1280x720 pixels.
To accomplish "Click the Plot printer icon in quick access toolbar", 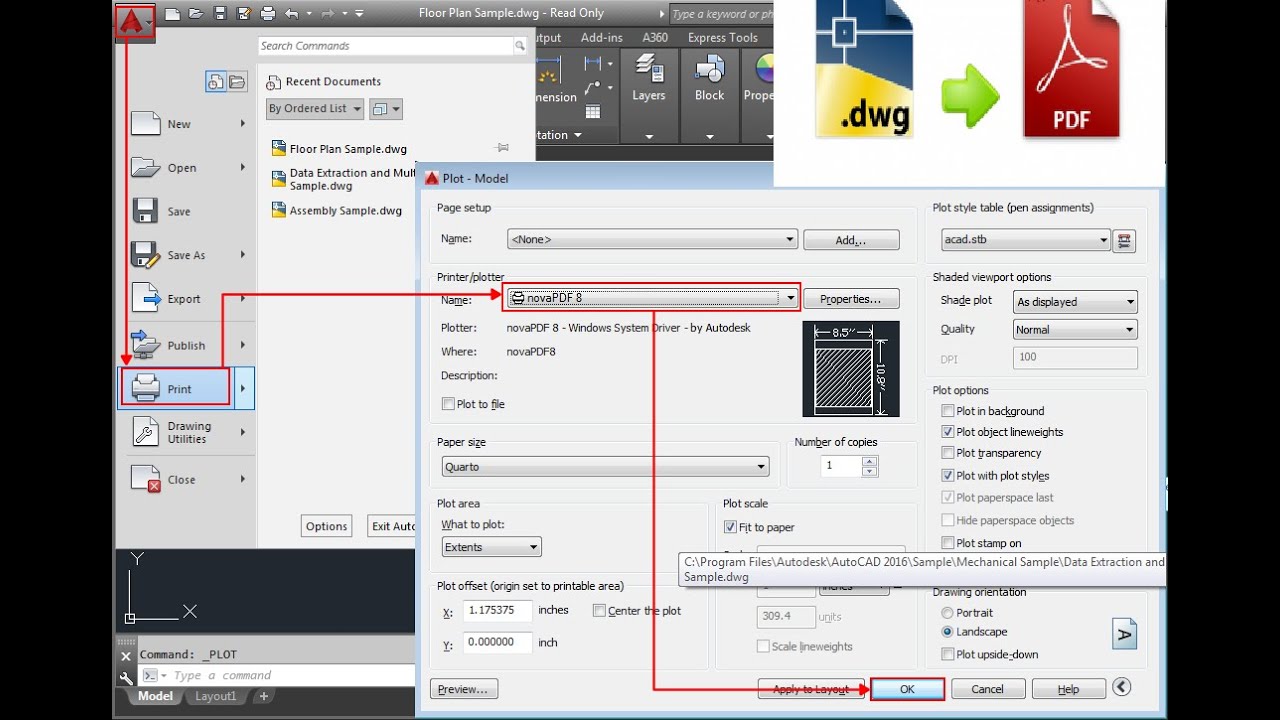I will [x=268, y=14].
